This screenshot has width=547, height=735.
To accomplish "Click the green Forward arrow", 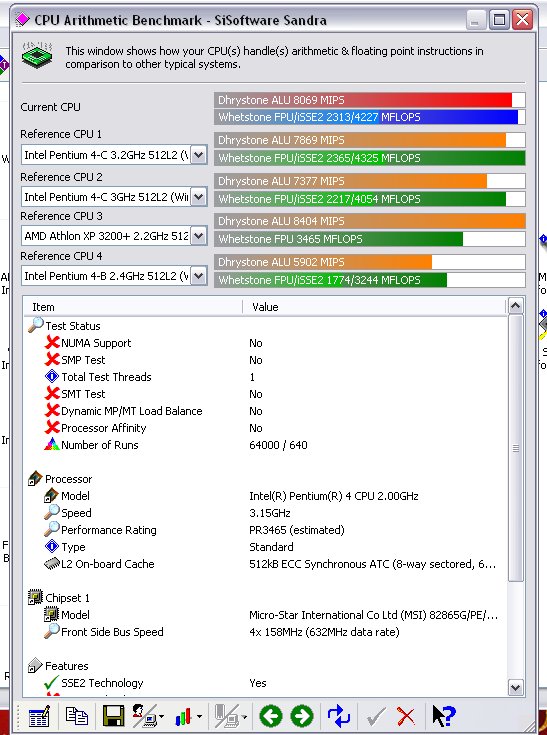I will click(302, 716).
